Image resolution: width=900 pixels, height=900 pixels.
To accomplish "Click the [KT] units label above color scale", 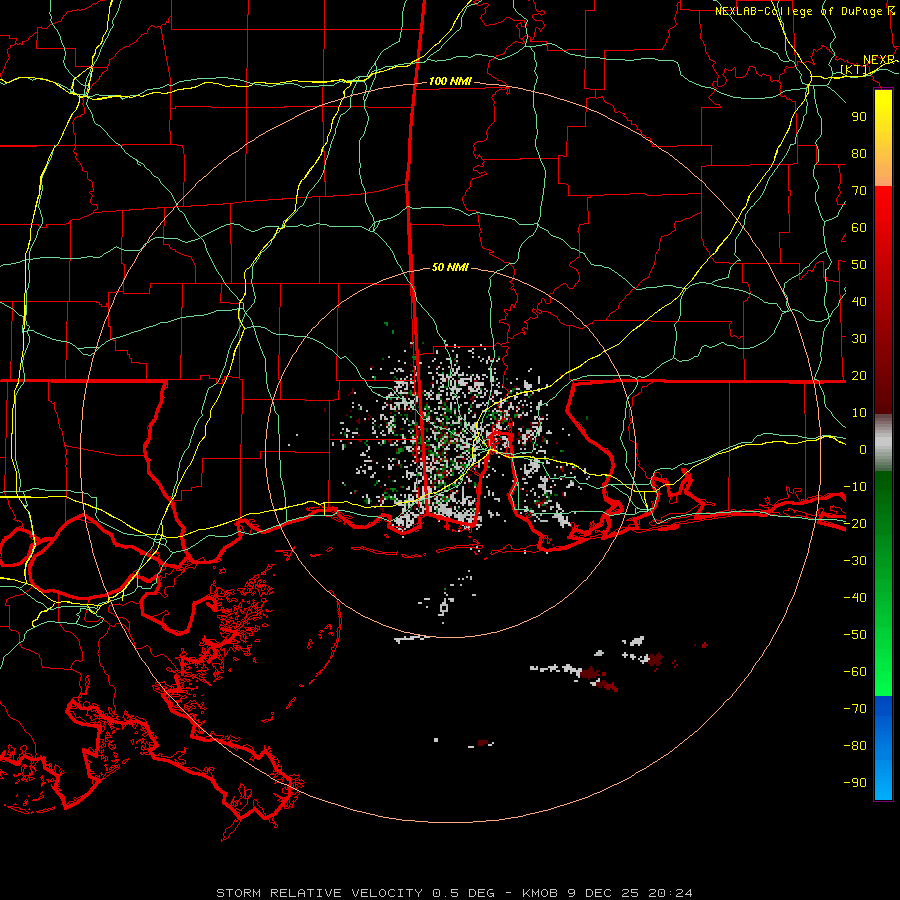I will 855,70.
